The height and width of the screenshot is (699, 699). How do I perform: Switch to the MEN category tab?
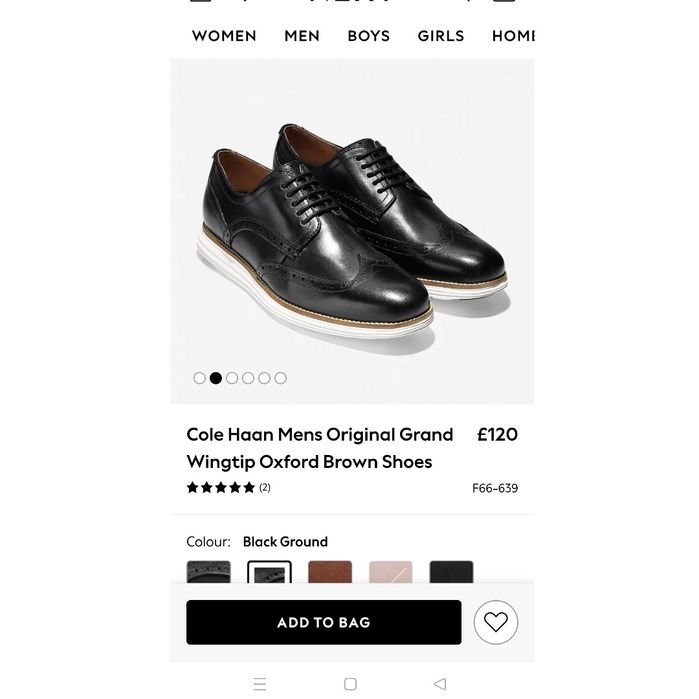tap(302, 36)
